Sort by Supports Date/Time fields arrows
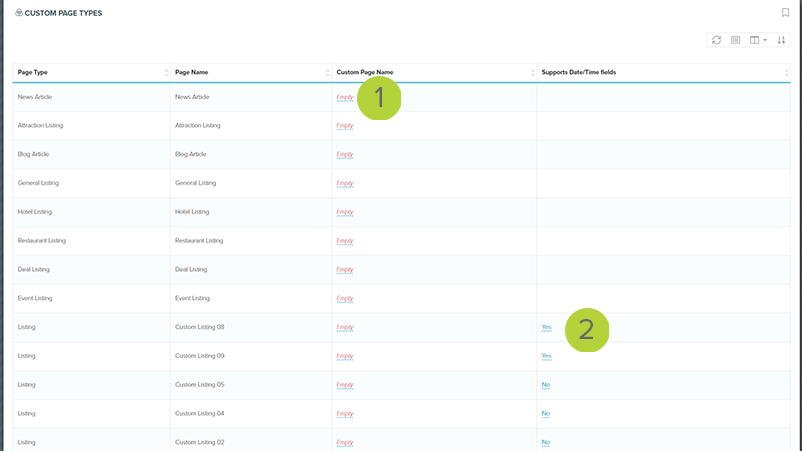The width and height of the screenshot is (802, 451). pyautogui.click(x=786, y=73)
